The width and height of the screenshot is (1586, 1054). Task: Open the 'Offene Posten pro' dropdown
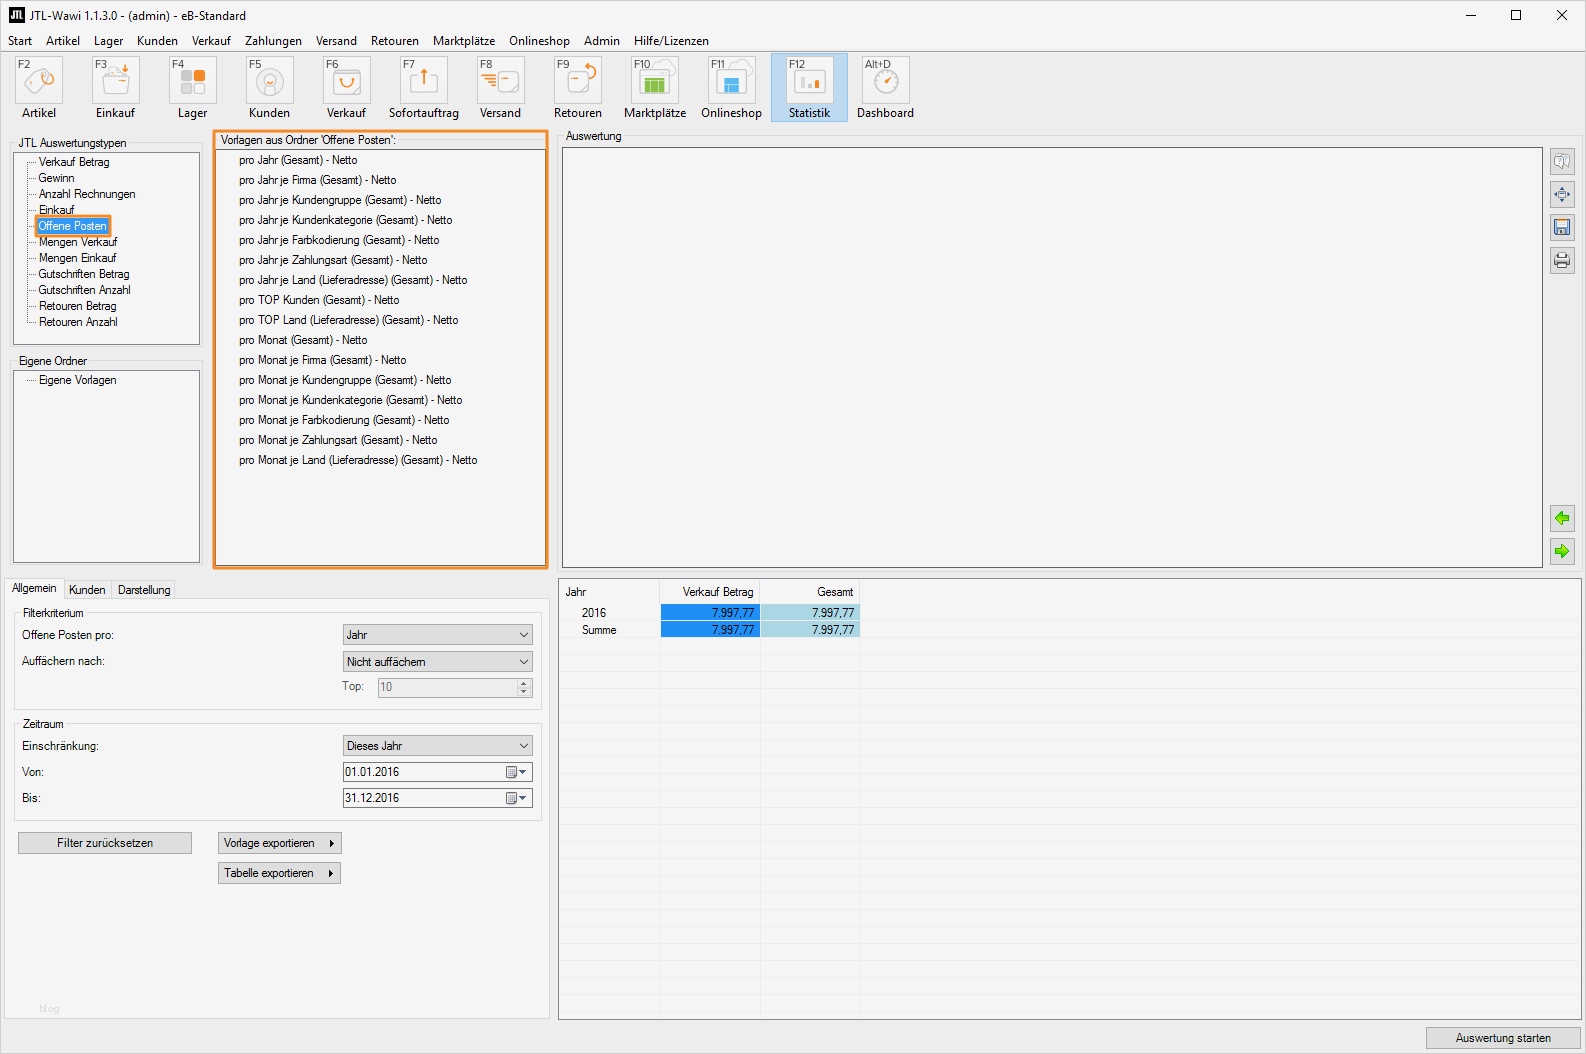(438, 635)
